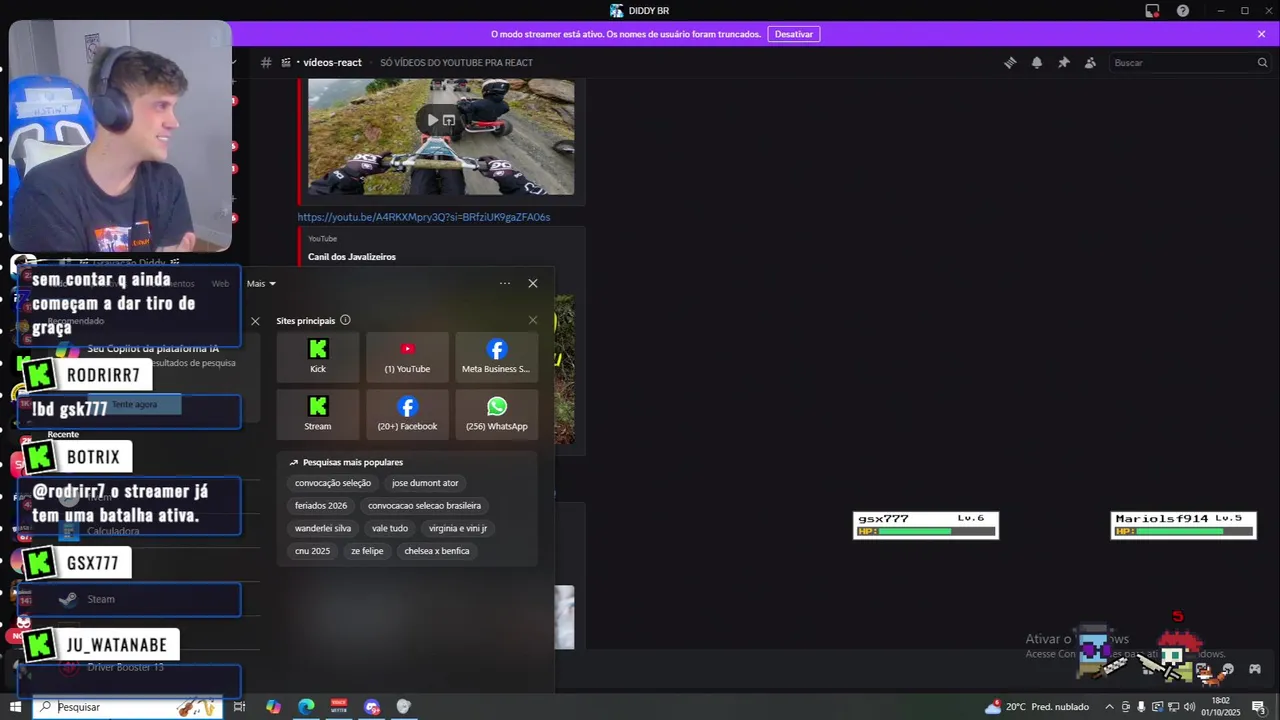Open the Windows Start button
The height and width of the screenshot is (720, 1280).
(x=15, y=707)
